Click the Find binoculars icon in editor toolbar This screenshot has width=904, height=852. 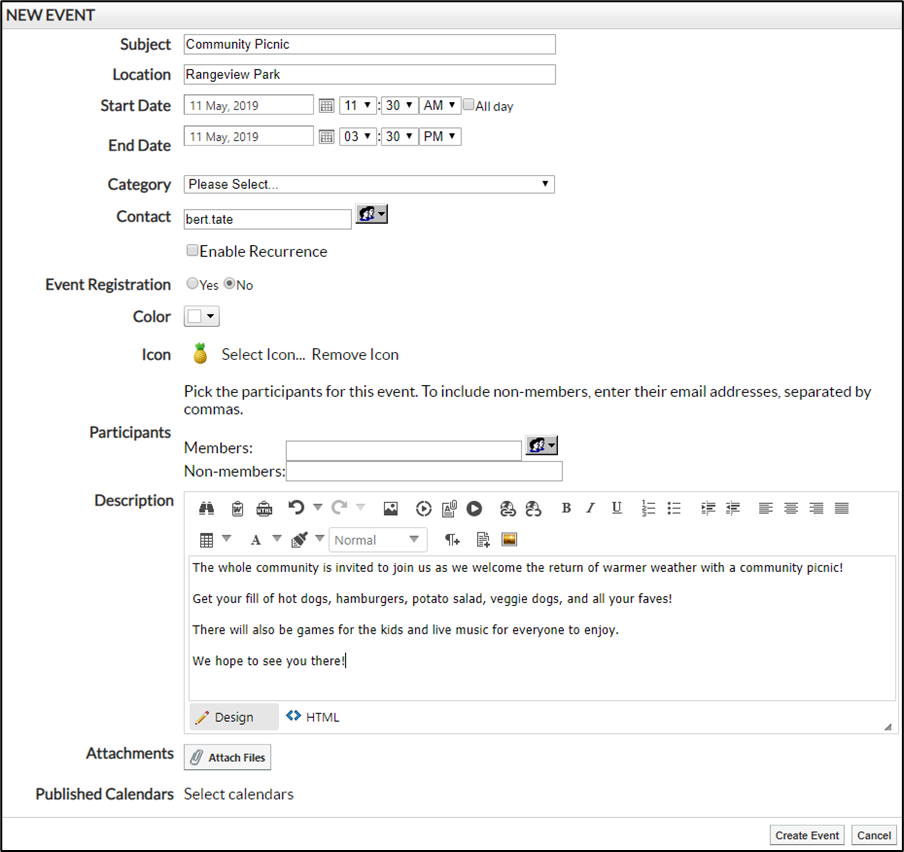pyautogui.click(x=207, y=508)
